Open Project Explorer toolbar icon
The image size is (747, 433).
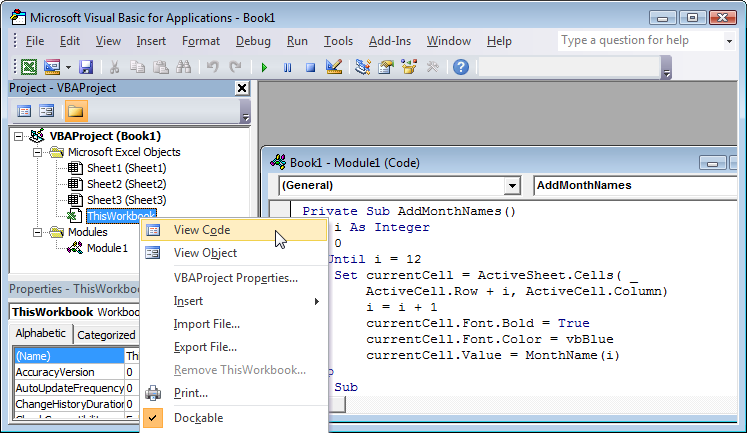pyautogui.click(x=363, y=67)
